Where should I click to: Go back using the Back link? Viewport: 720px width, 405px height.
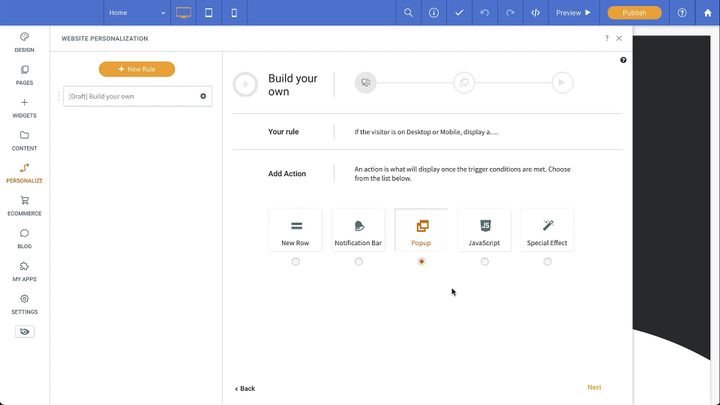coord(245,388)
